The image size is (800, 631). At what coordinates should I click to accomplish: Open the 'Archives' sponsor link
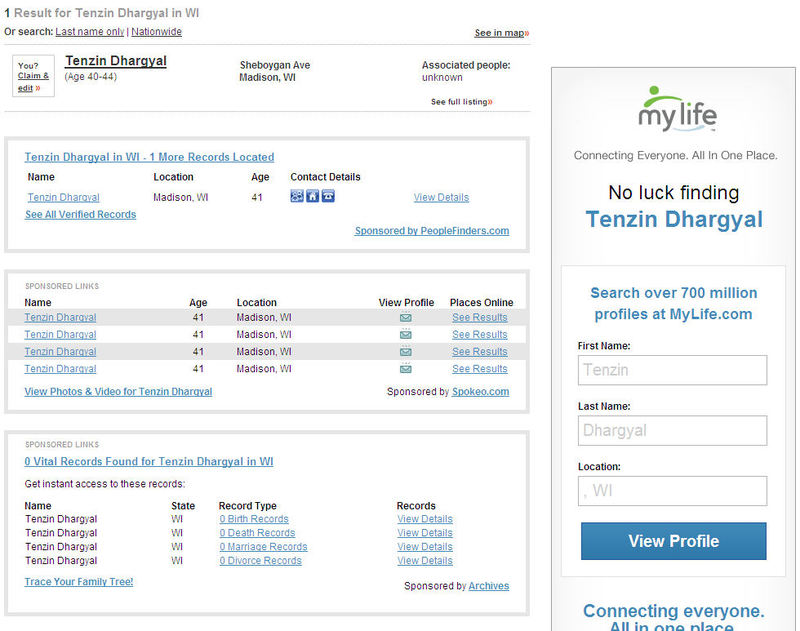coord(489,586)
